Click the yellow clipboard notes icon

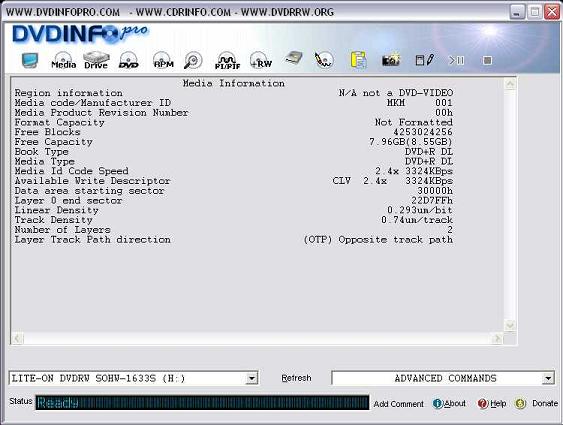(x=358, y=60)
